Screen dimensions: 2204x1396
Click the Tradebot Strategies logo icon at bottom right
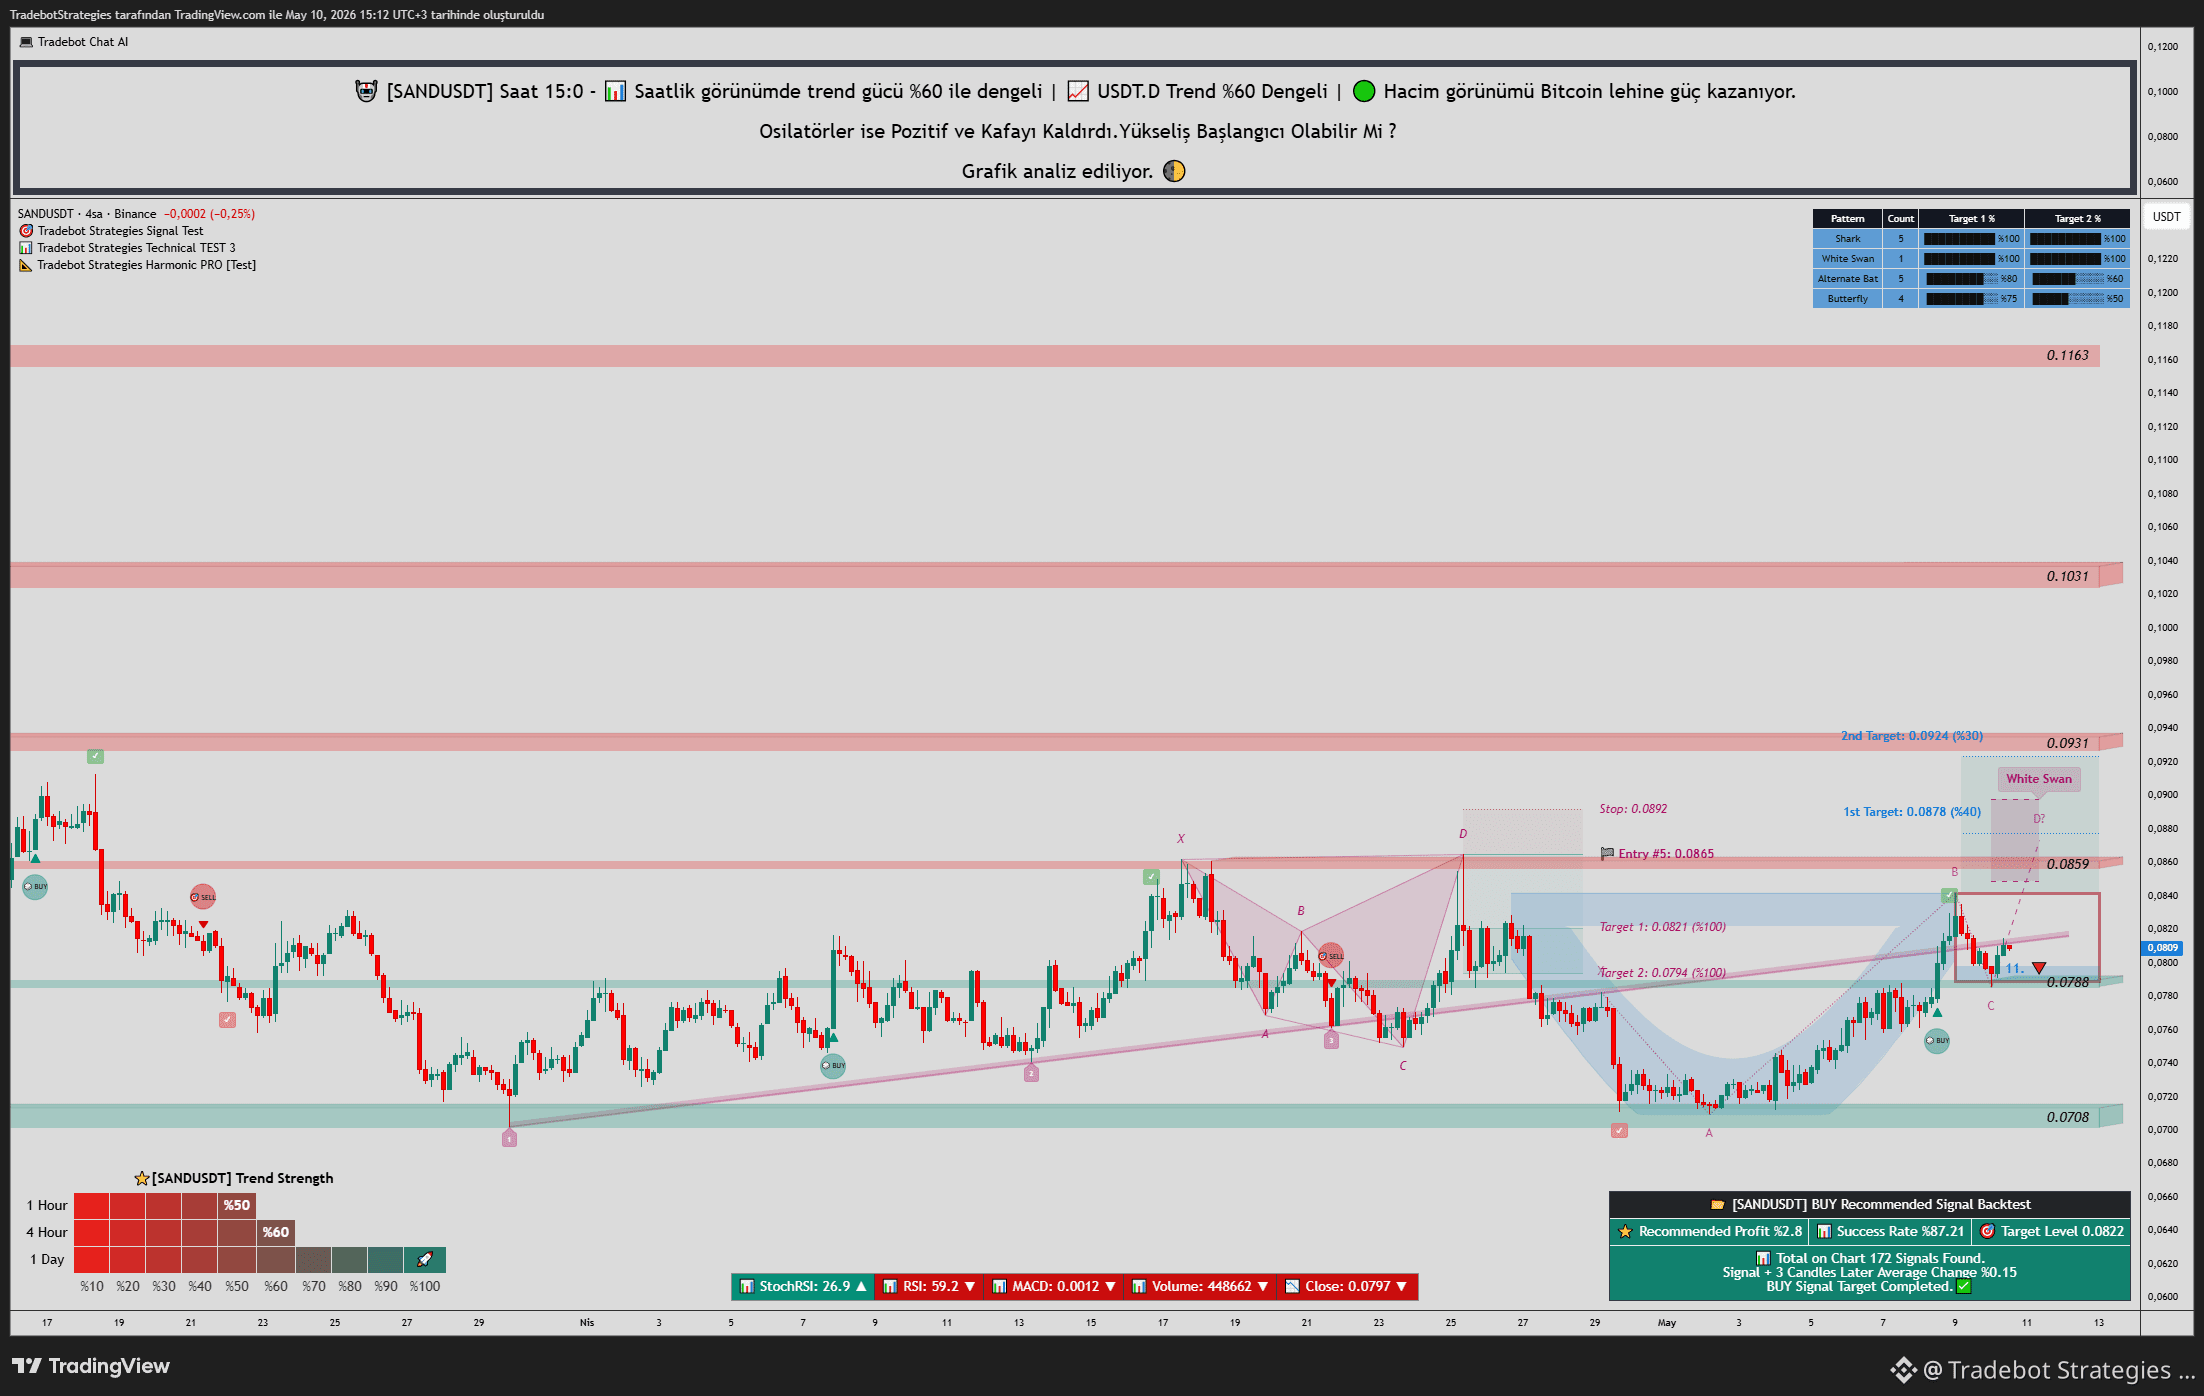(1903, 1370)
